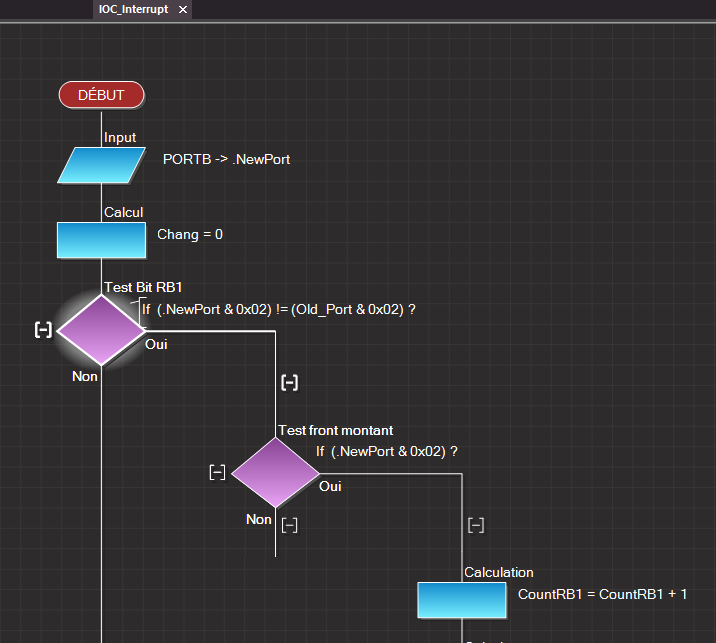The height and width of the screenshot is (643, 716).
Task: Click the Old_Port comparison condition text
Action: 278,309
